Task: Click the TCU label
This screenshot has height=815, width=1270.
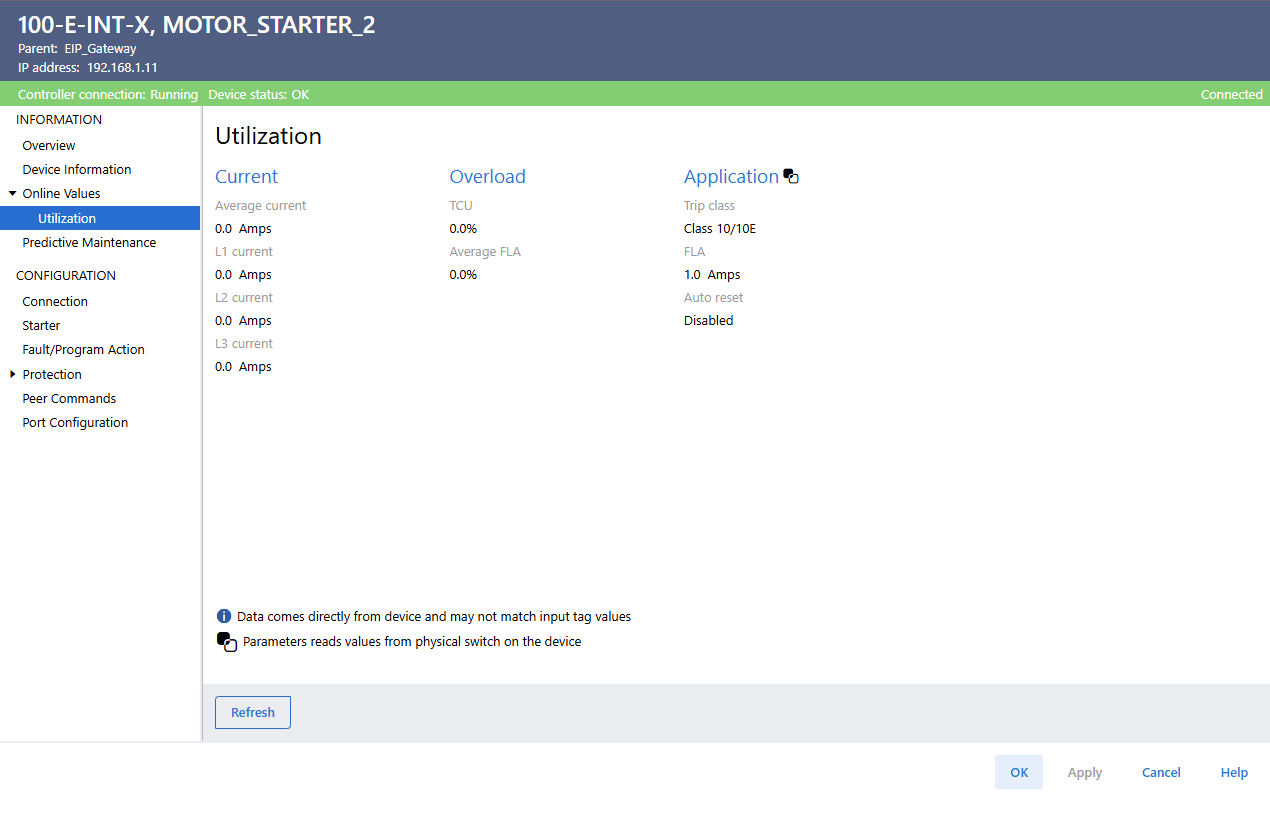Action: tap(461, 205)
